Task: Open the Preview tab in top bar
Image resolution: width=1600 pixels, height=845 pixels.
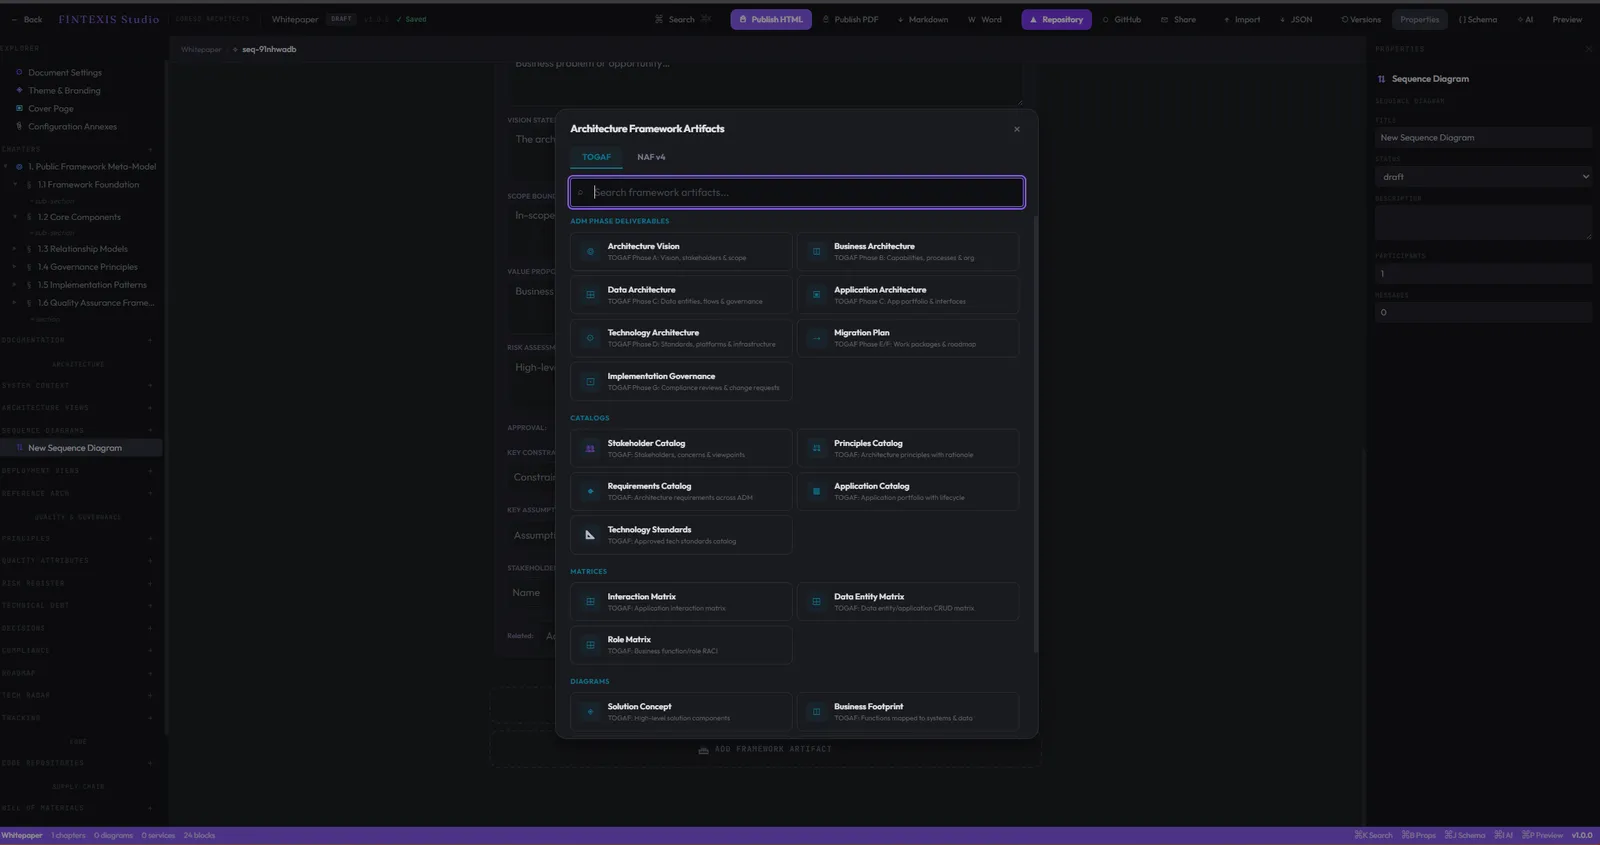Action: tap(1567, 19)
